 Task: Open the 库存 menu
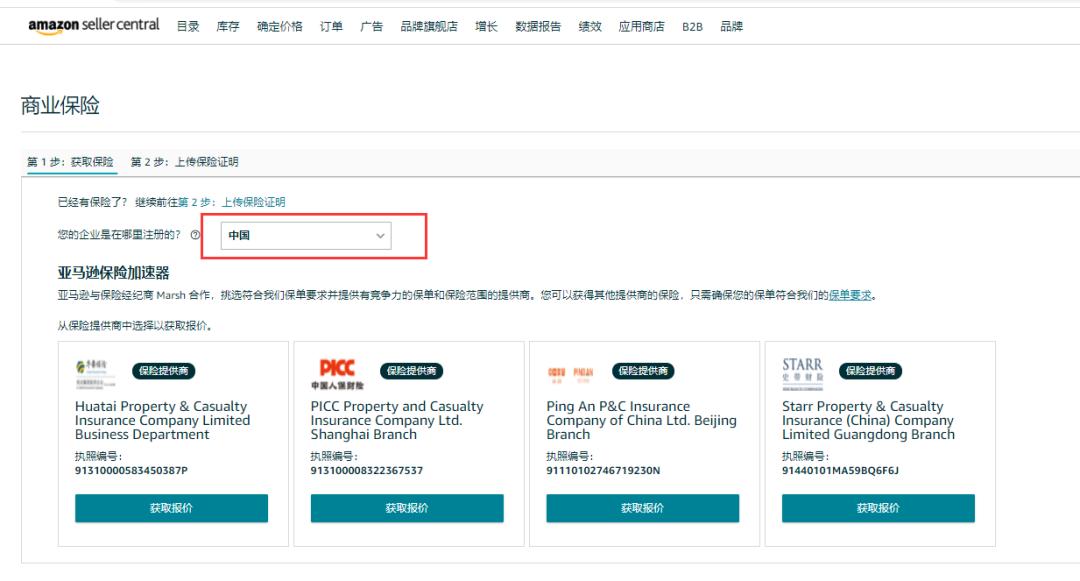228,27
